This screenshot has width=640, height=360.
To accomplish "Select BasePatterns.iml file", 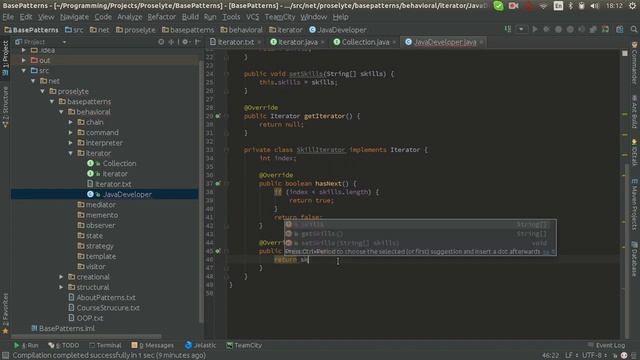I will [x=63, y=328].
